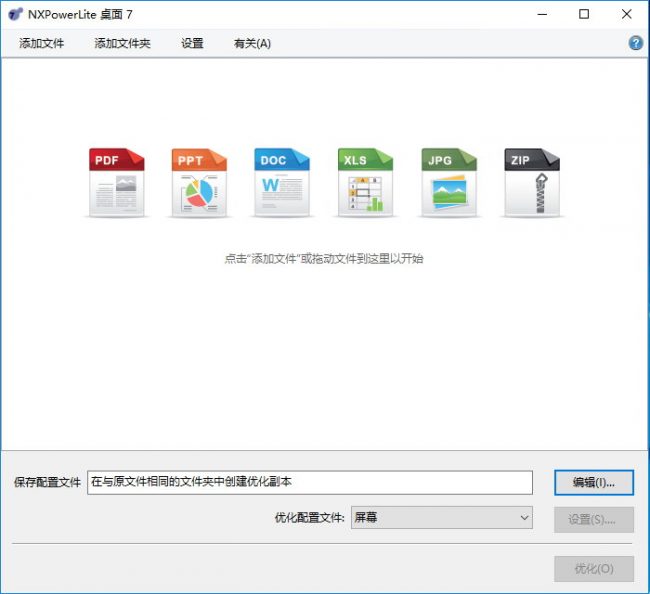The height and width of the screenshot is (594, 650).
Task: Click the green XLS spreadsheet icon
Action: (365, 183)
